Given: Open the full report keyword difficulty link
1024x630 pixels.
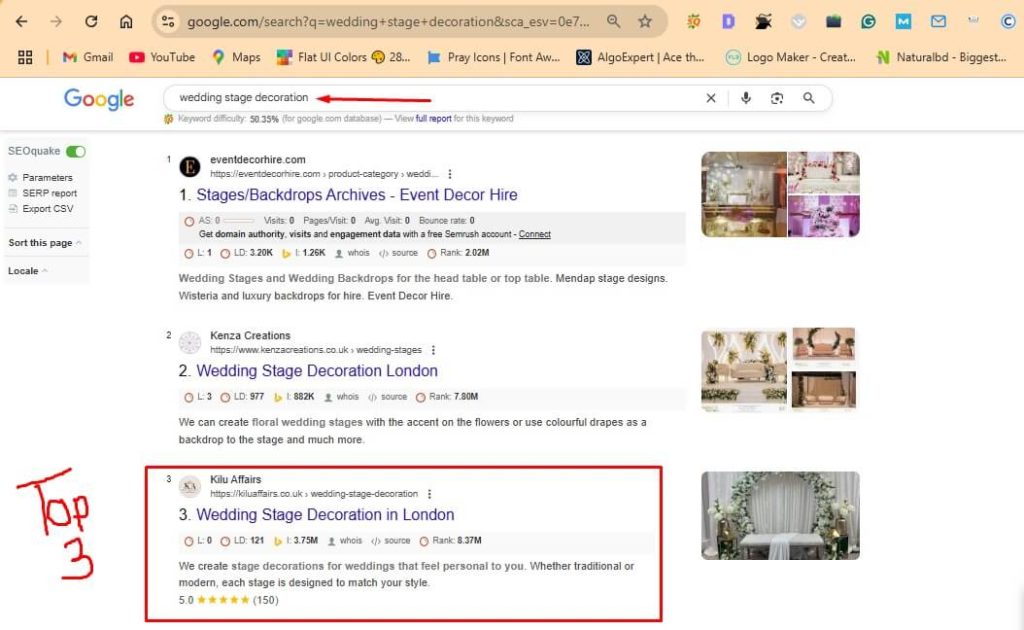Looking at the screenshot, I should point(434,119).
